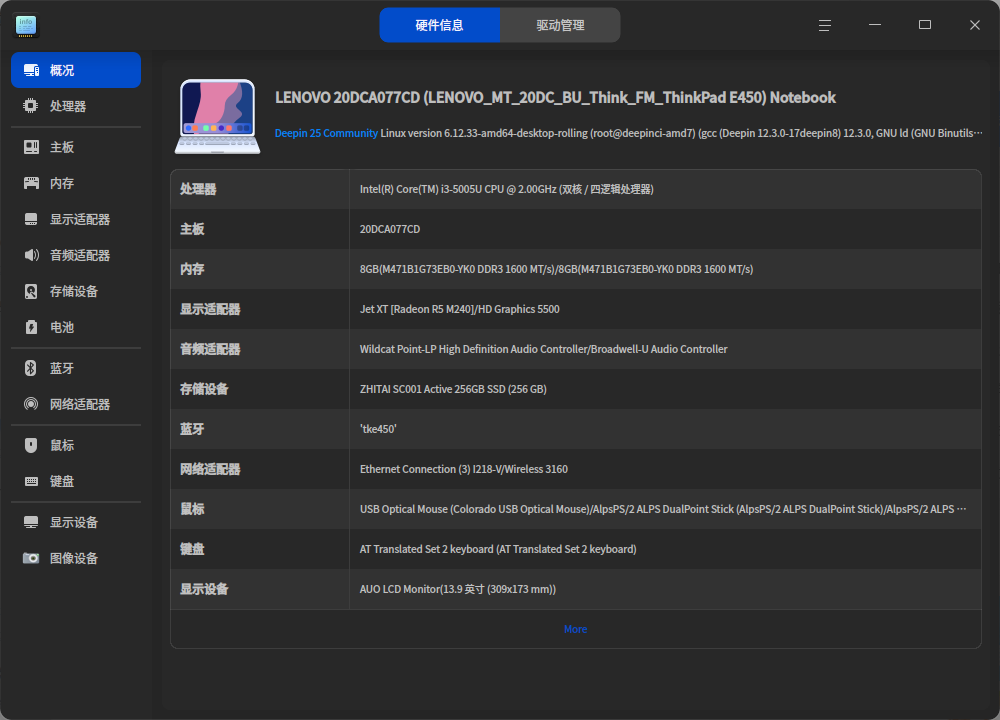Screen dimensions: 1000x720
Task: Click the Intel Core i3-5005U CPU value
Action: (x=506, y=189)
